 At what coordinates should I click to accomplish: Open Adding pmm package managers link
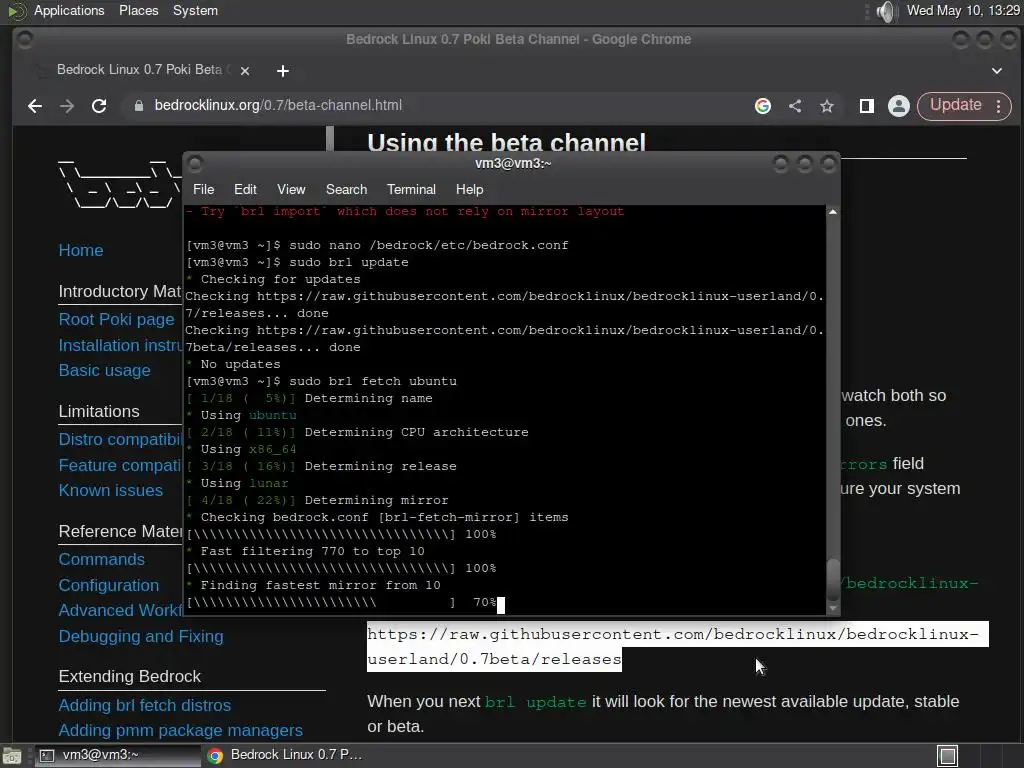coord(181,730)
